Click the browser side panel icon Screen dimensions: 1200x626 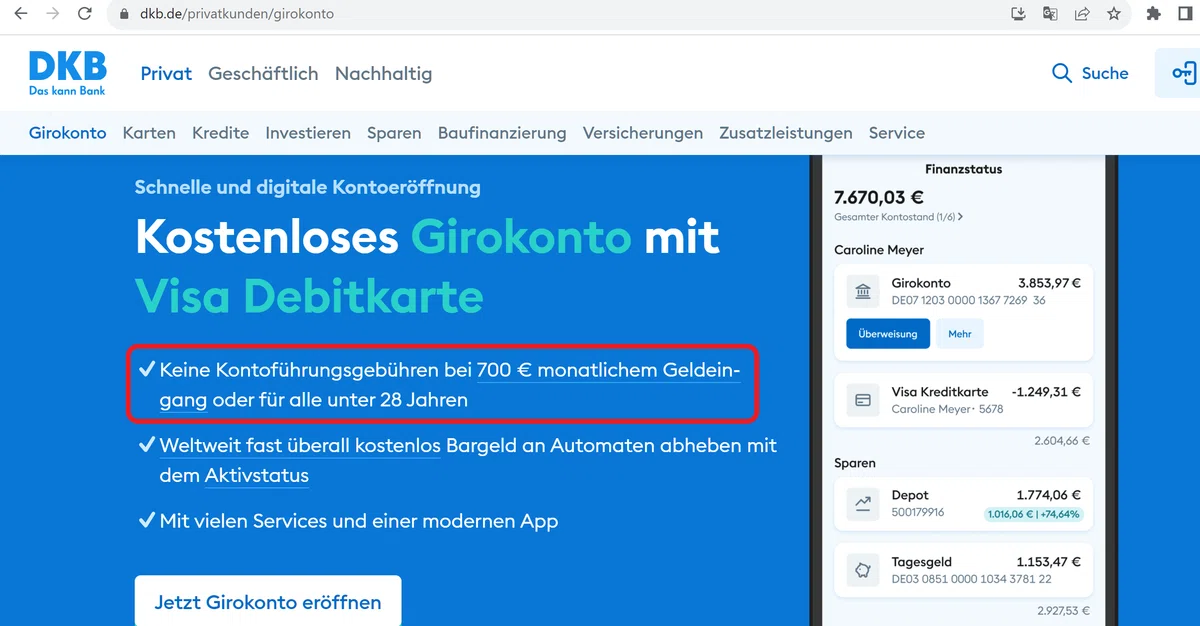click(1186, 14)
